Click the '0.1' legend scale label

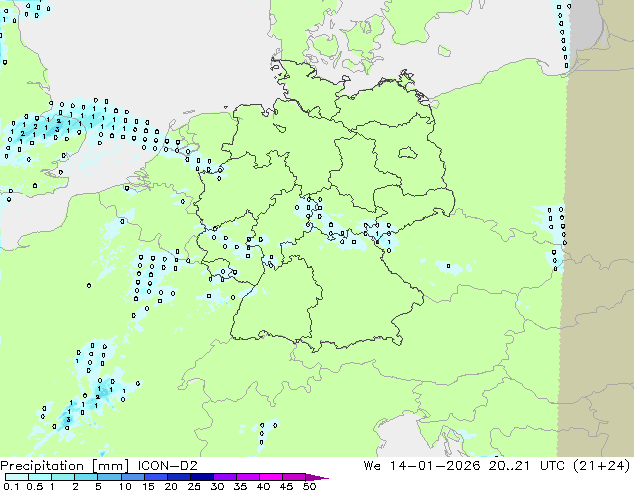click(x=11, y=486)
